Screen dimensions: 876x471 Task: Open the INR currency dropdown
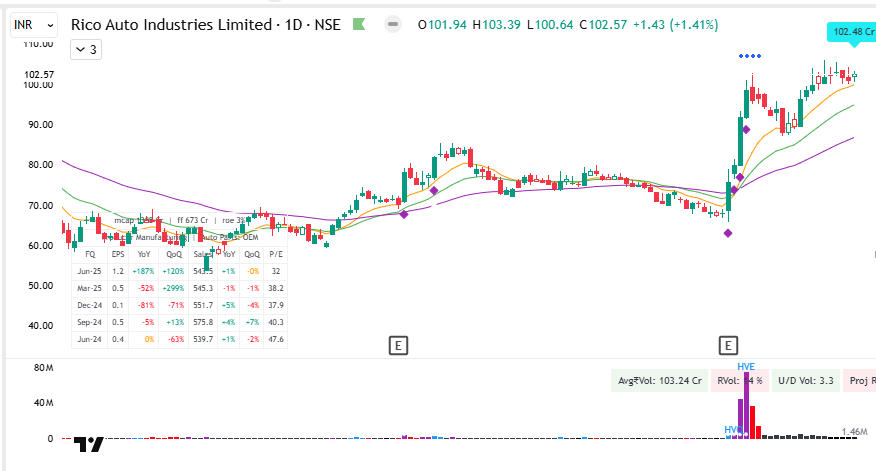(34, 25)
